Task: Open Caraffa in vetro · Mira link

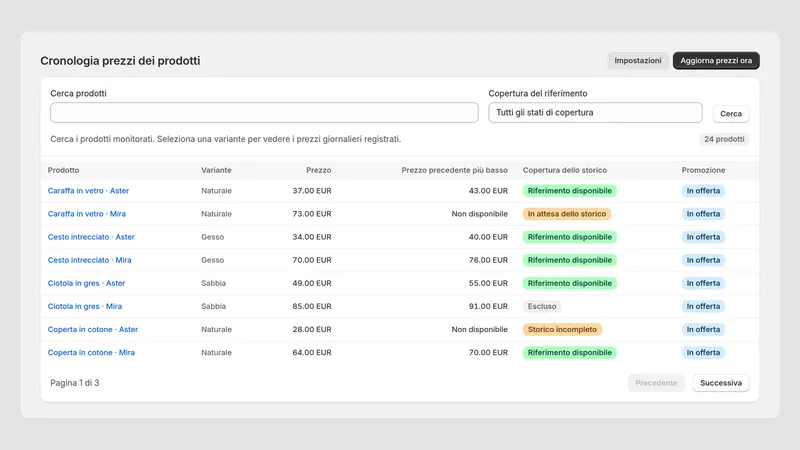Action: point(87,214)
